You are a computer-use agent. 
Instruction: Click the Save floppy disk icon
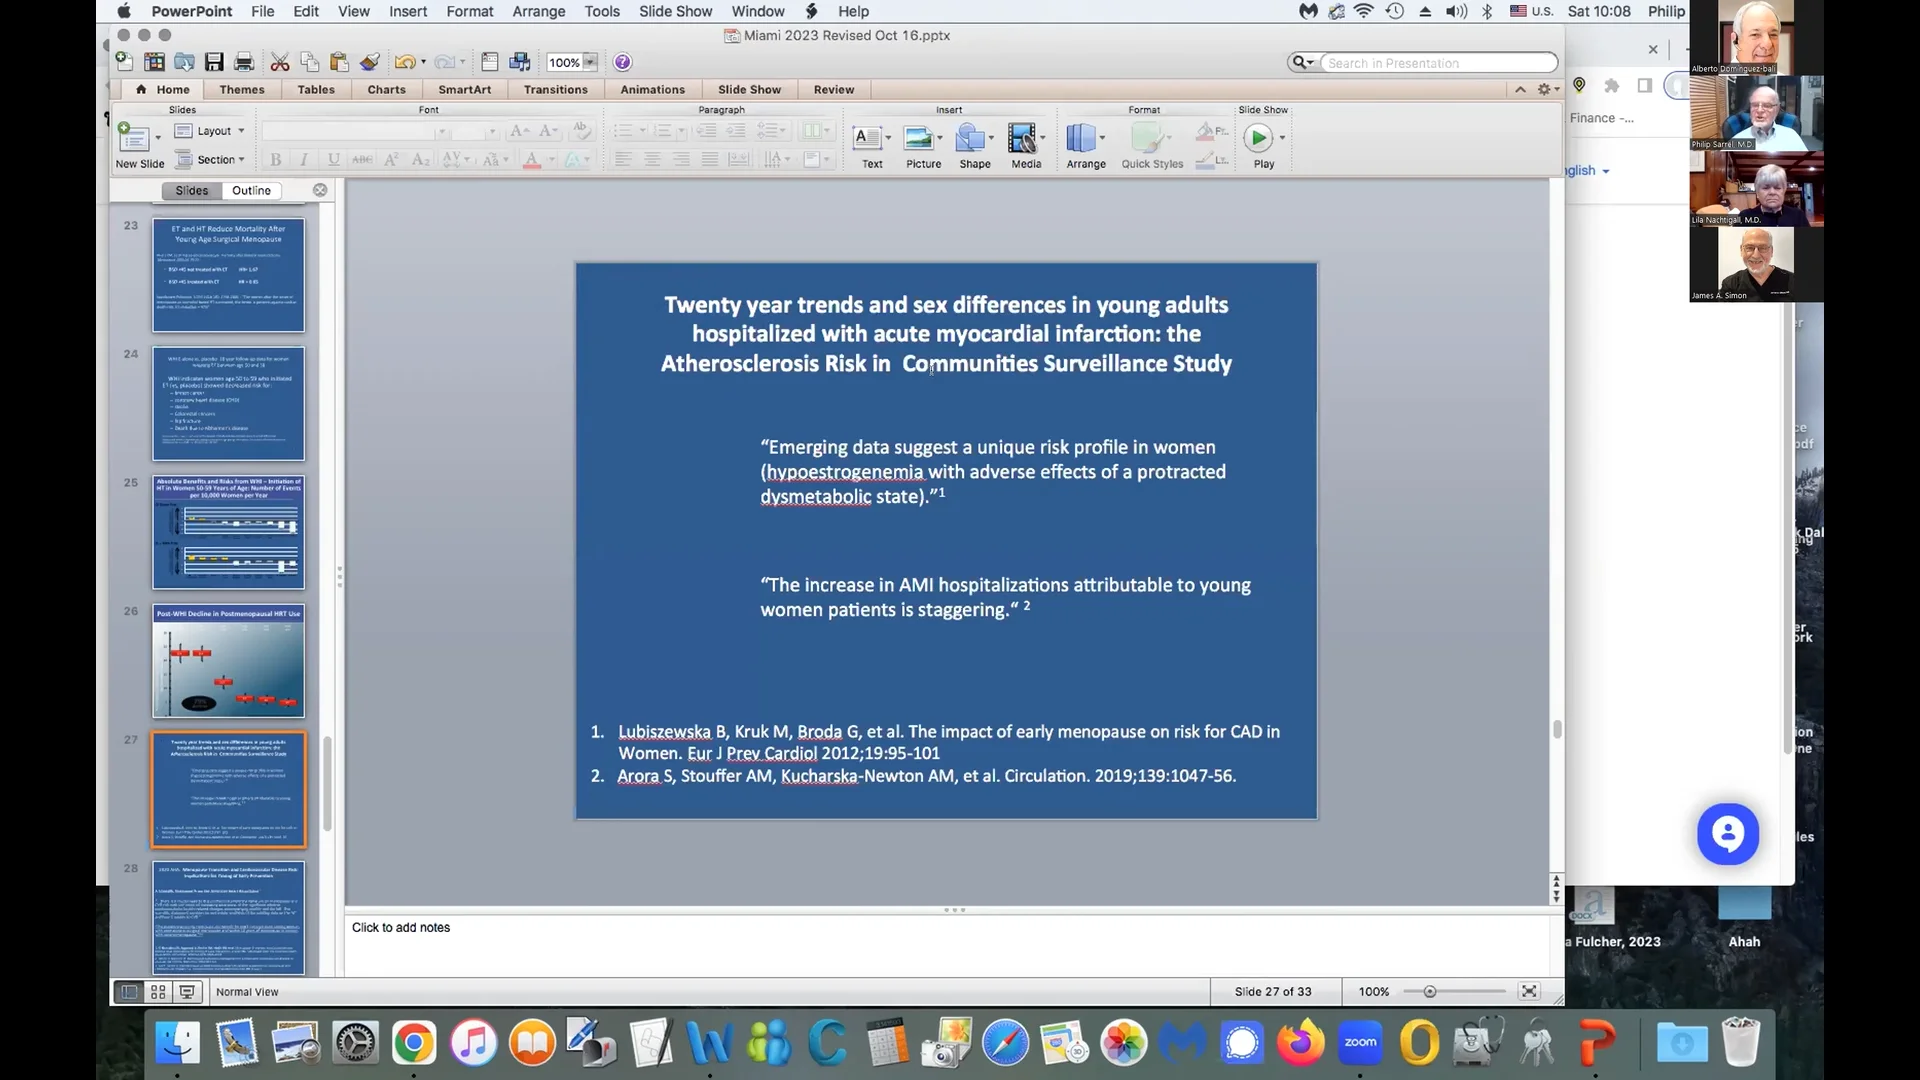click(214, 62)
